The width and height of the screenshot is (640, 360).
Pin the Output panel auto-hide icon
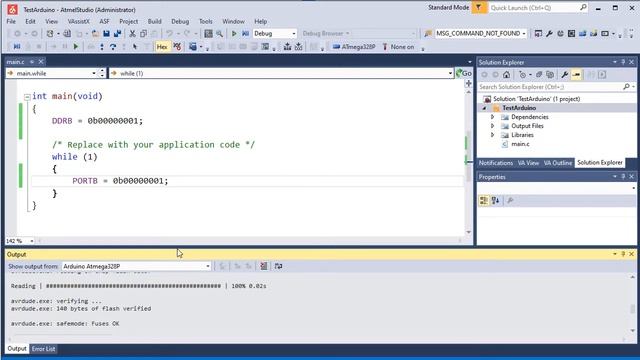623,254
